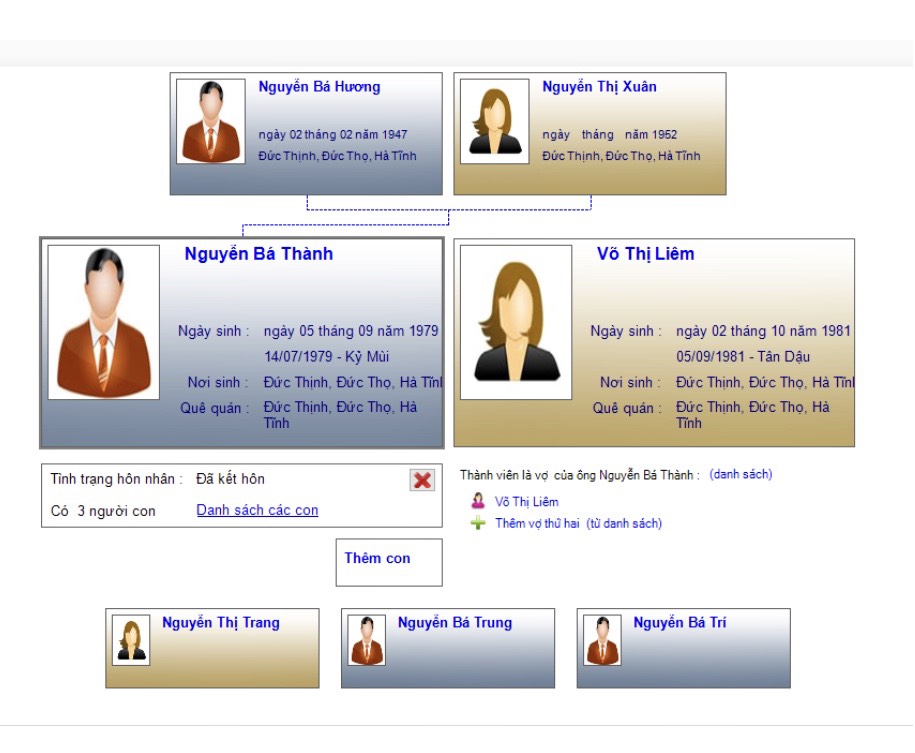
Task: Click the 'Đã kết hôn' marital status value
Action: [230, 479]
